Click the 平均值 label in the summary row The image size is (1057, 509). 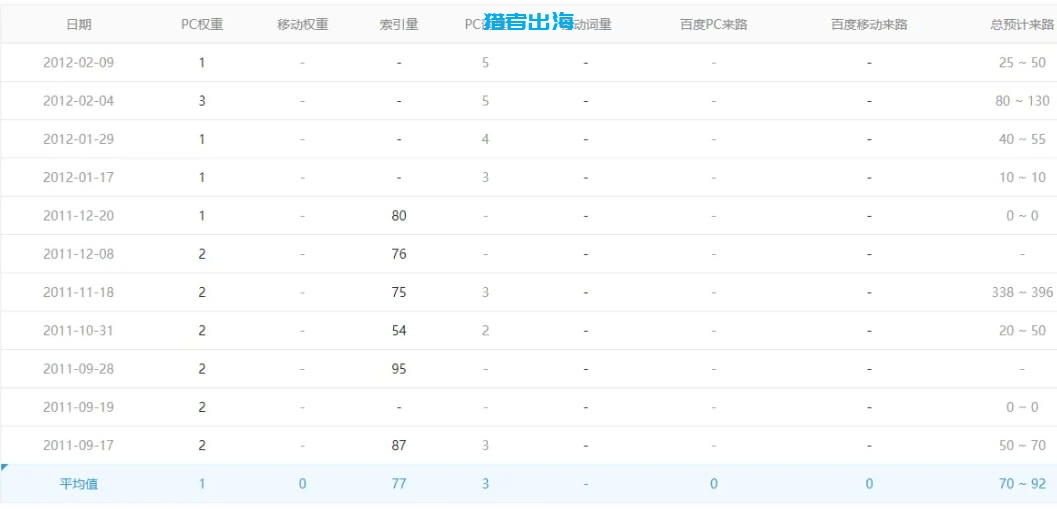click(79, 483)
